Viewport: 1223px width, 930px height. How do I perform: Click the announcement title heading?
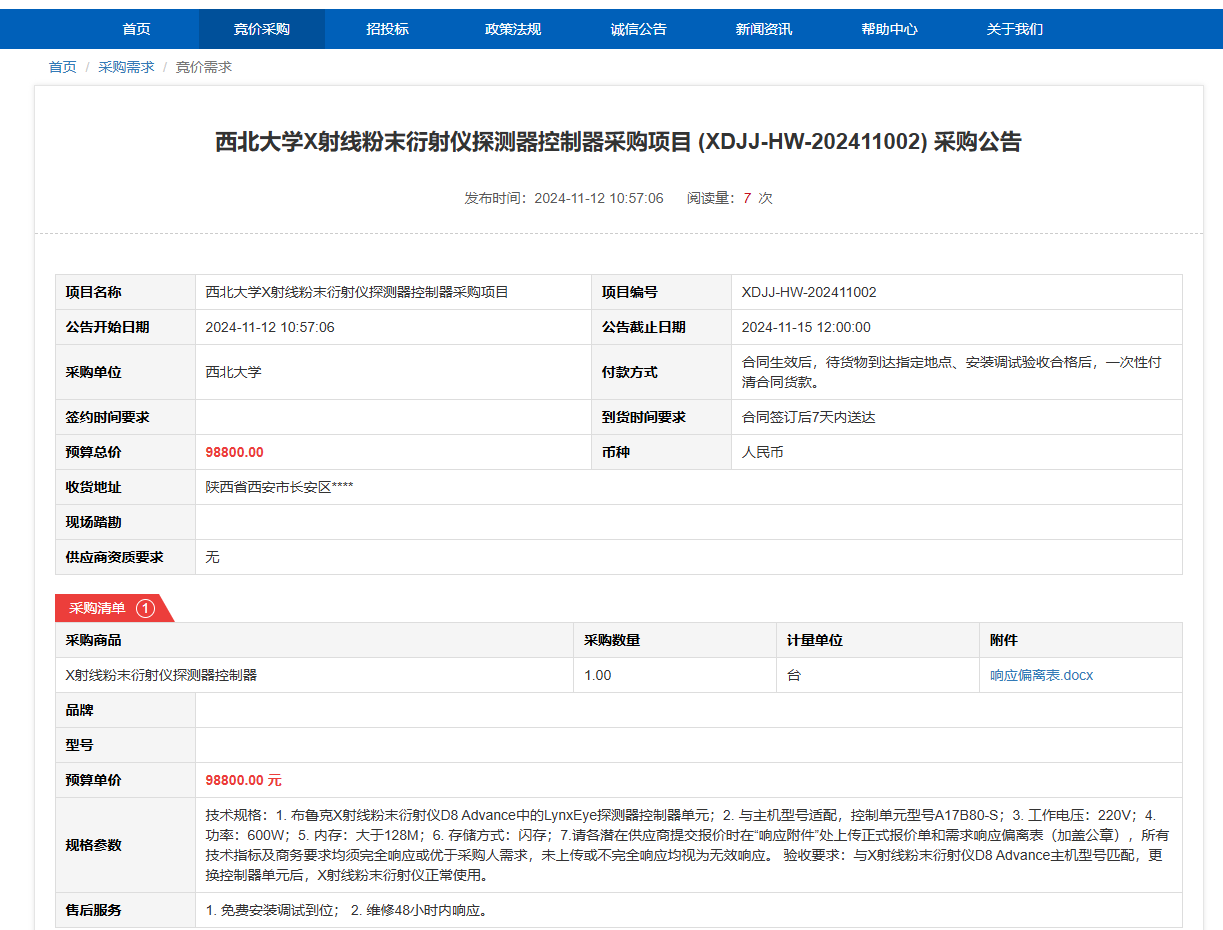pos(618,142)
